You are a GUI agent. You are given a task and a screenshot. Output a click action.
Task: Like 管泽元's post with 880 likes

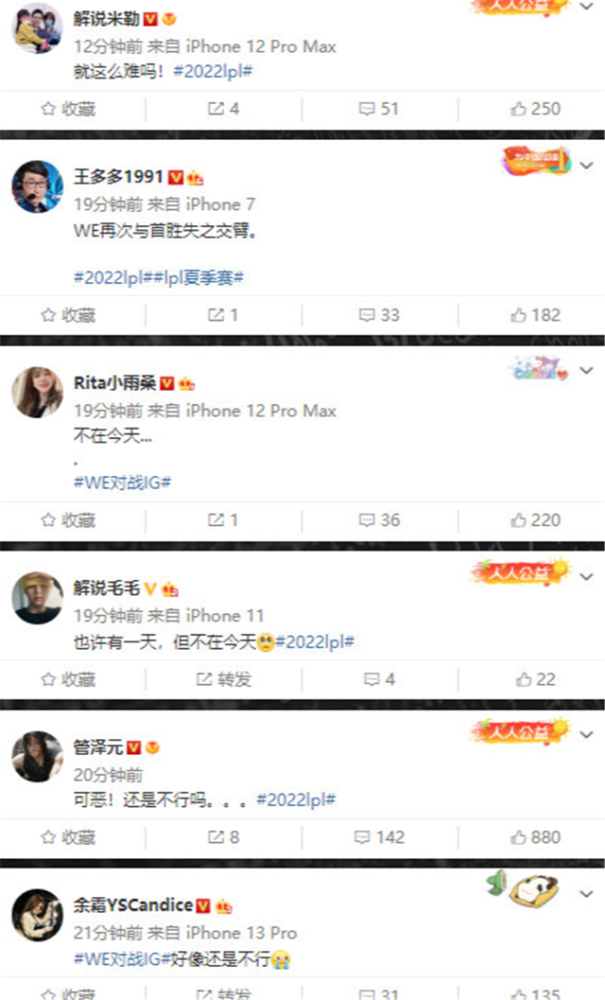[x=536, y=837]
